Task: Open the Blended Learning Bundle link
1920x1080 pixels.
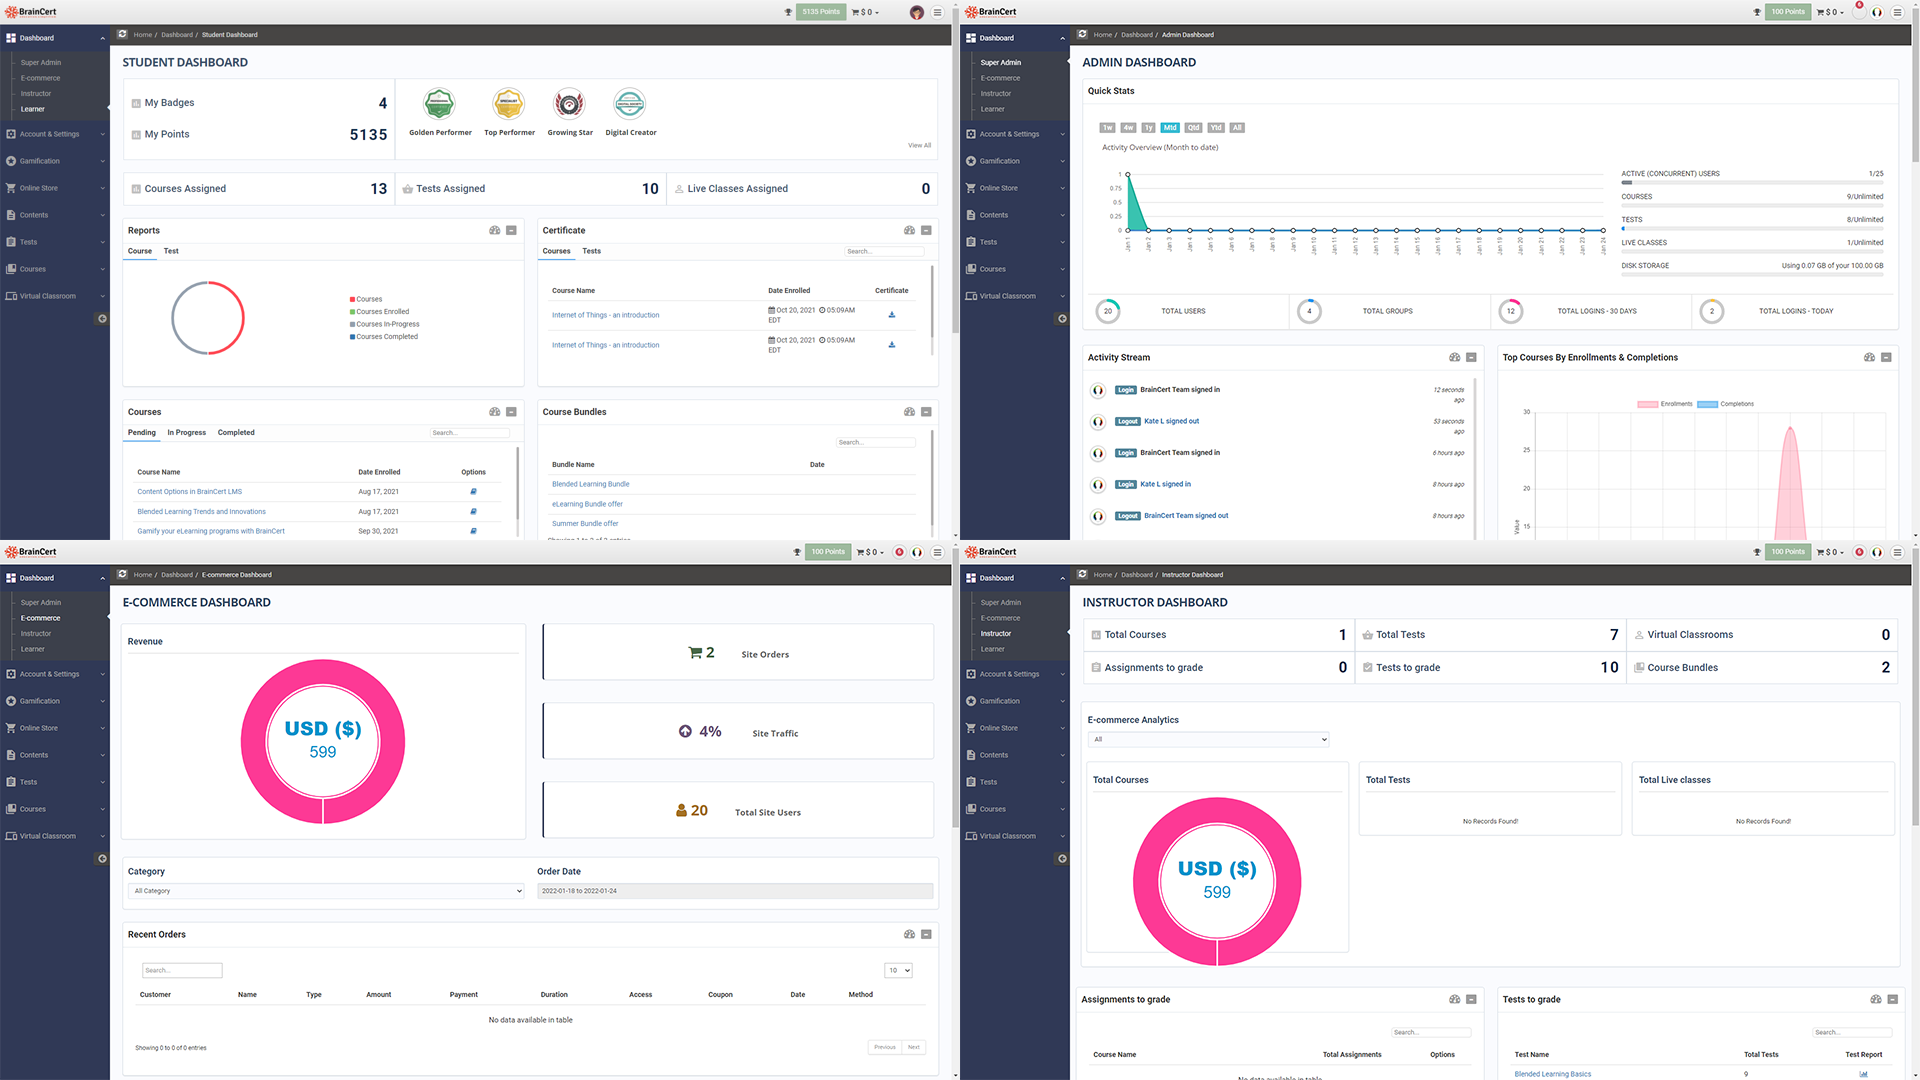Action: coord(590,484)
